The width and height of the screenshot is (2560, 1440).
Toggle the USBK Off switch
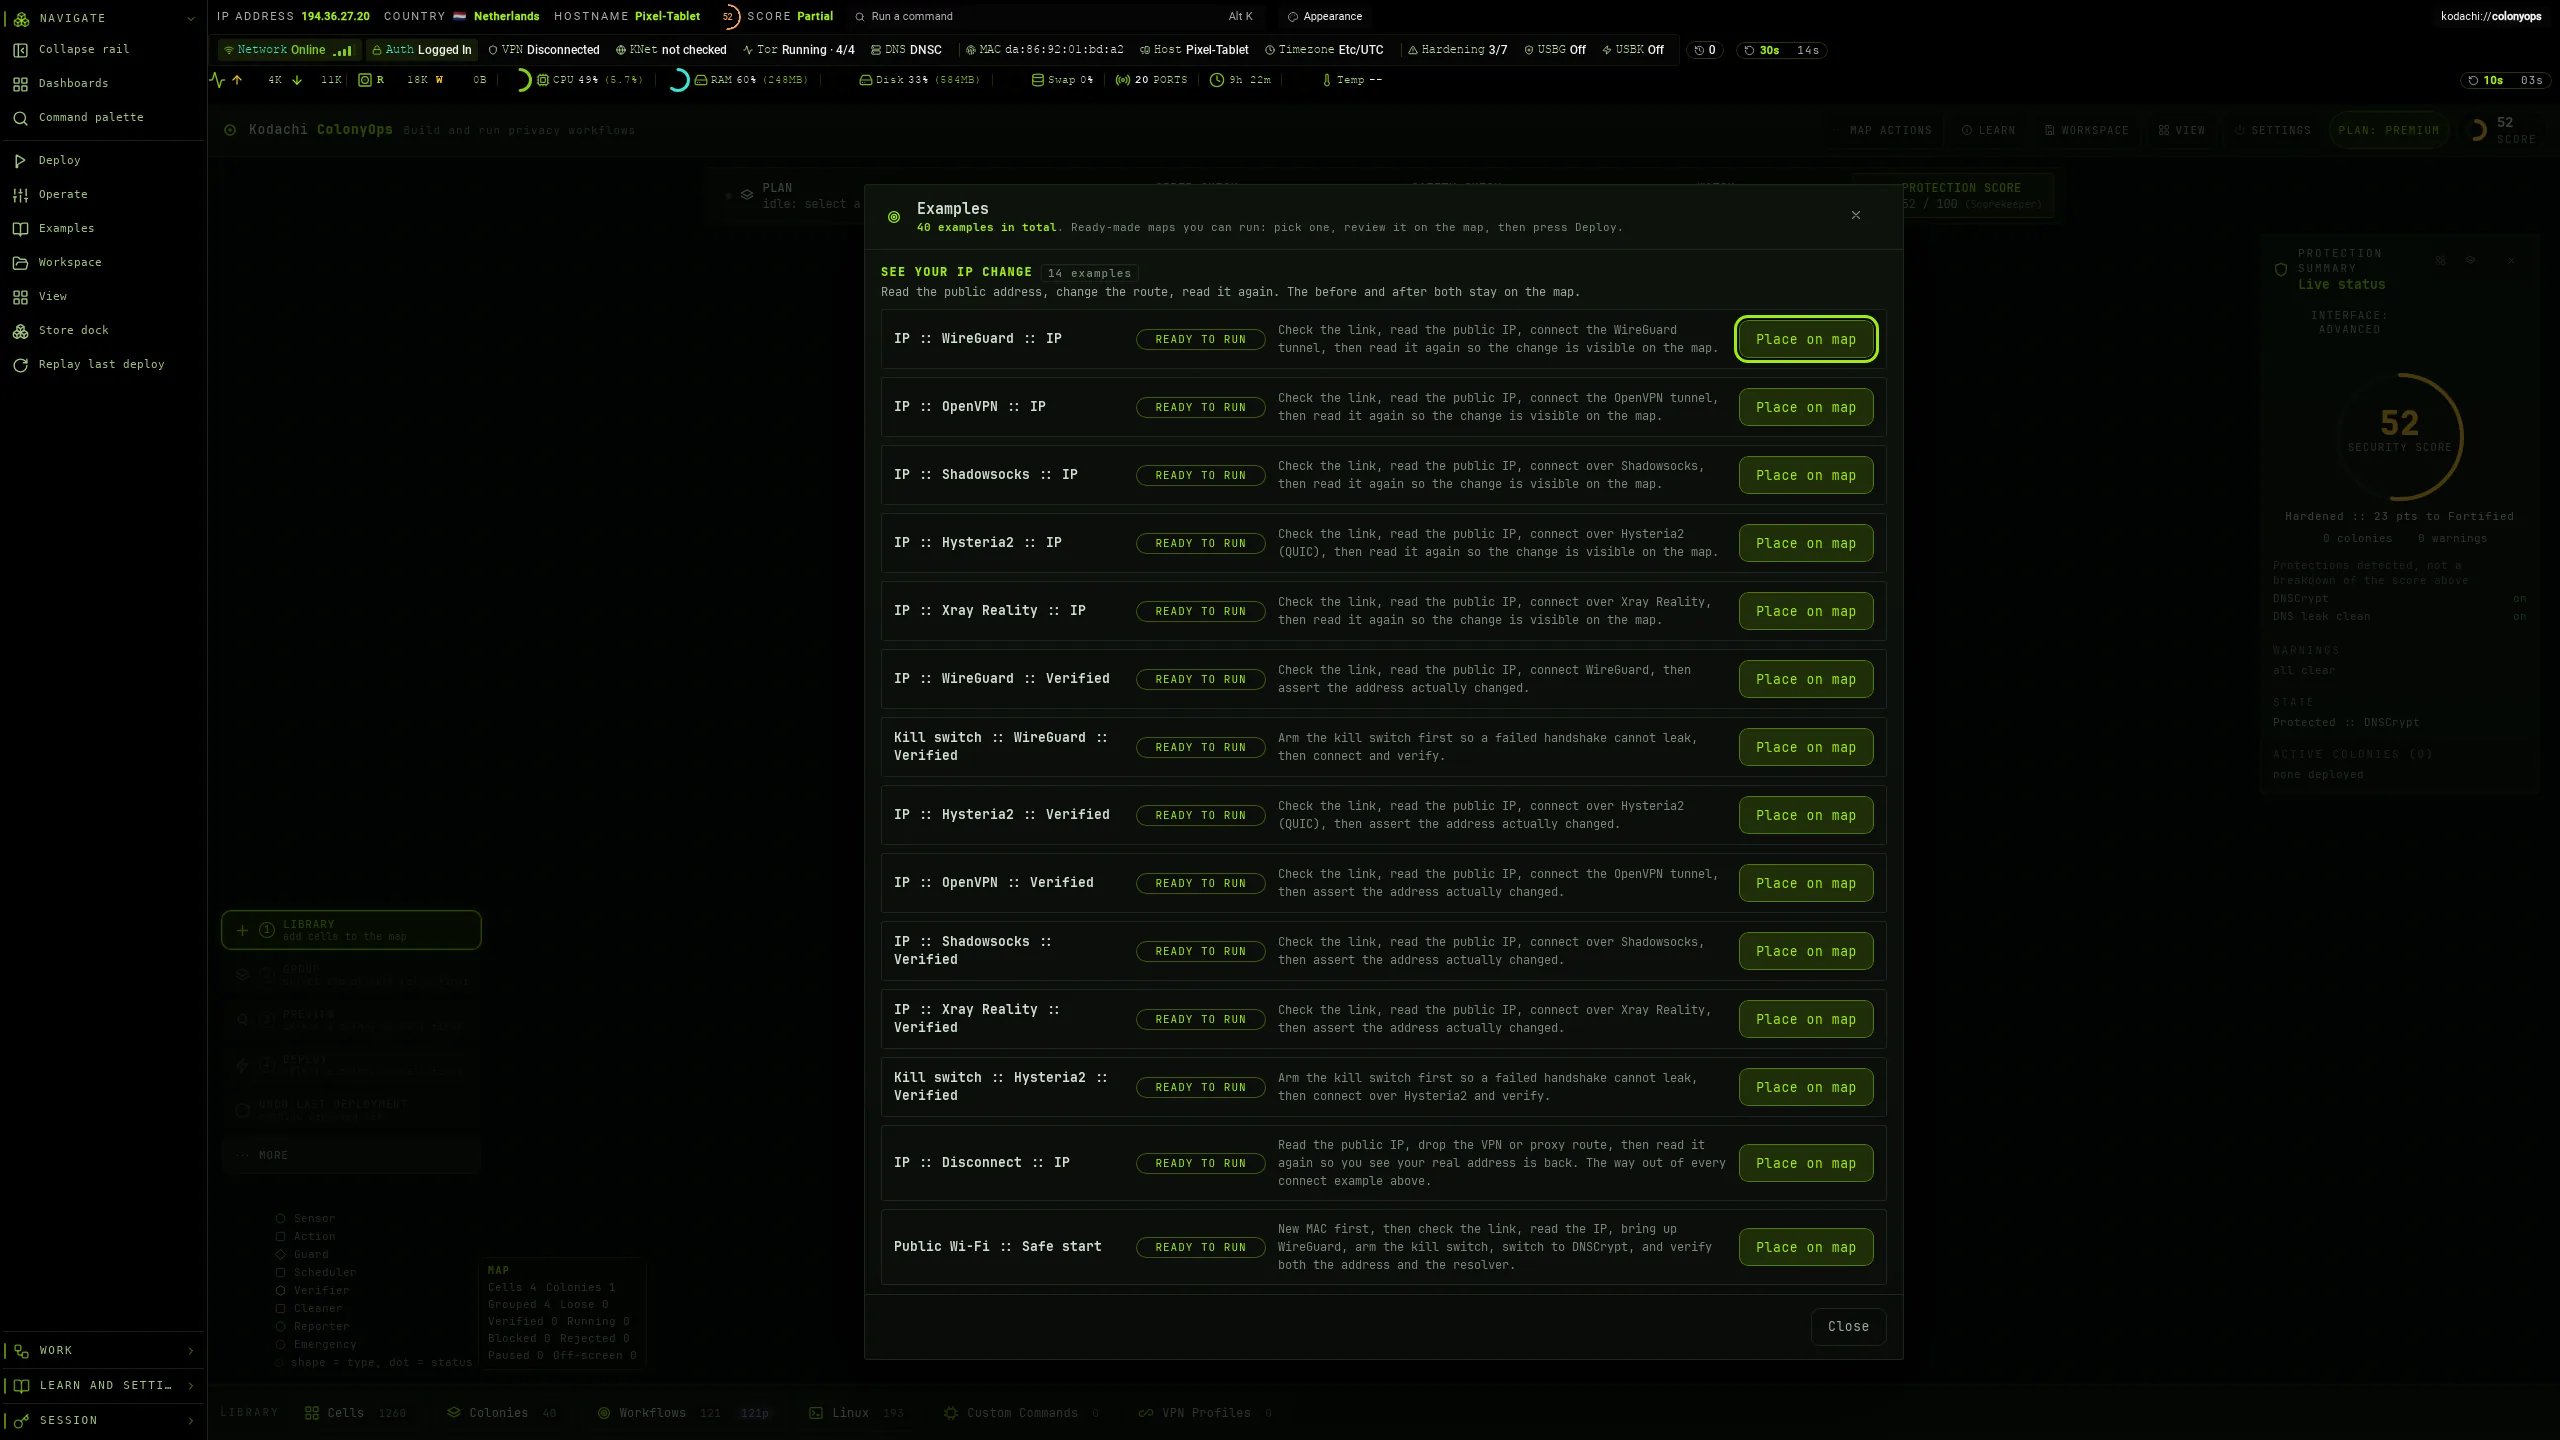[1633, 50]
